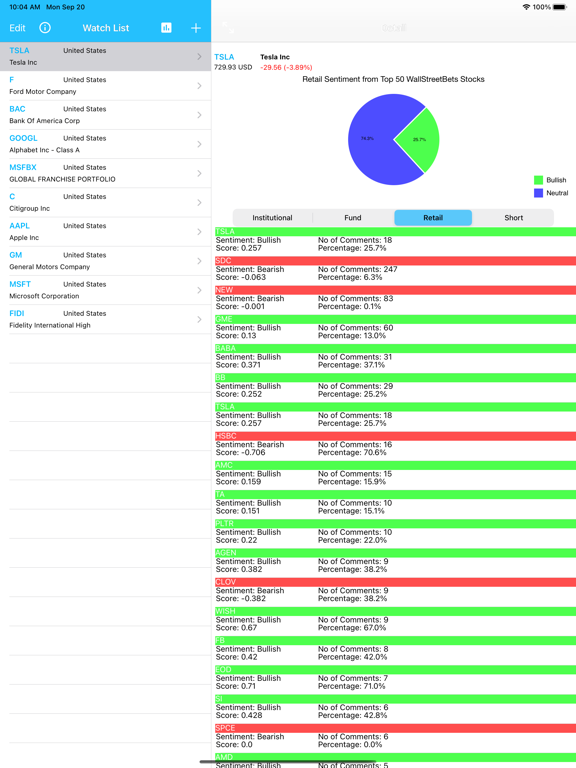Select the HSBC red sentiment bar

[395, 436]
